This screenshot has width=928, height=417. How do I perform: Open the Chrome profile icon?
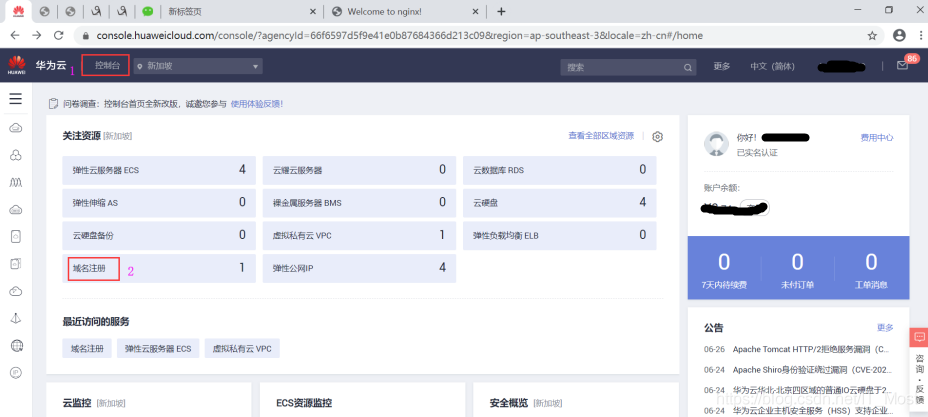pyautogui.click(x=900, y=35)
